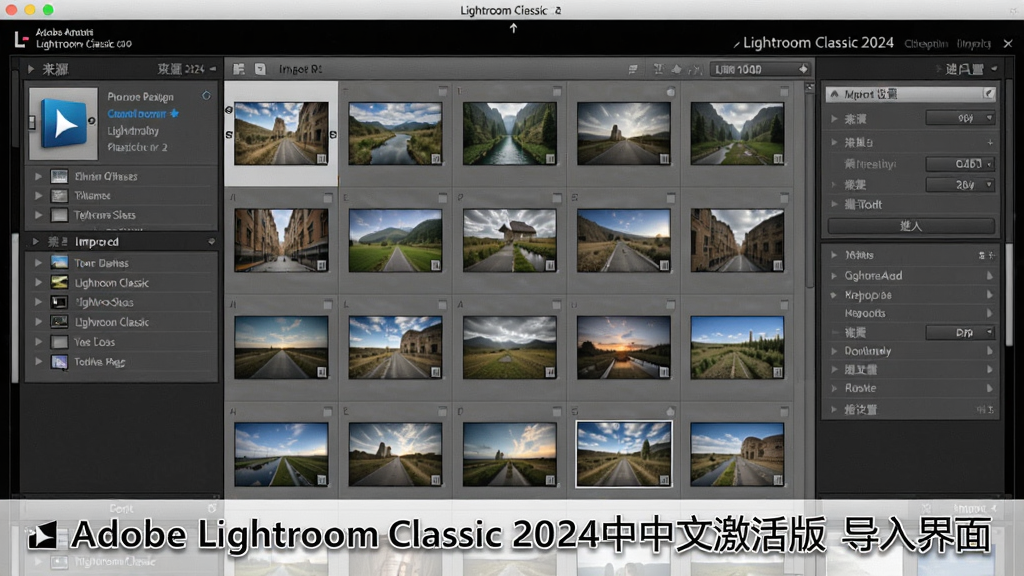This screenshot has width=1024, height=576.
Task: Click the arrow-shaped icon in the grid toolbar
Action: click(677, 69)
